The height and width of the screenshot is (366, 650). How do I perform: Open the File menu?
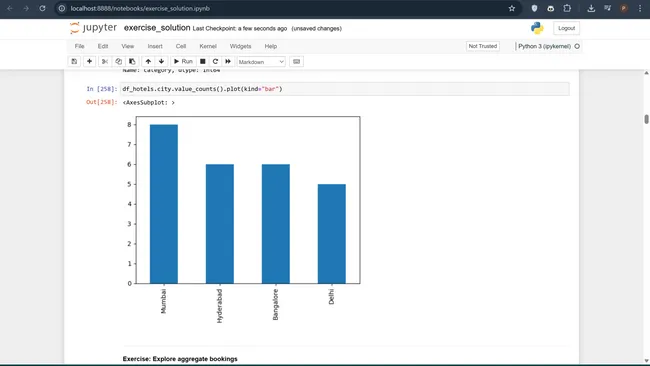[80, 46]
